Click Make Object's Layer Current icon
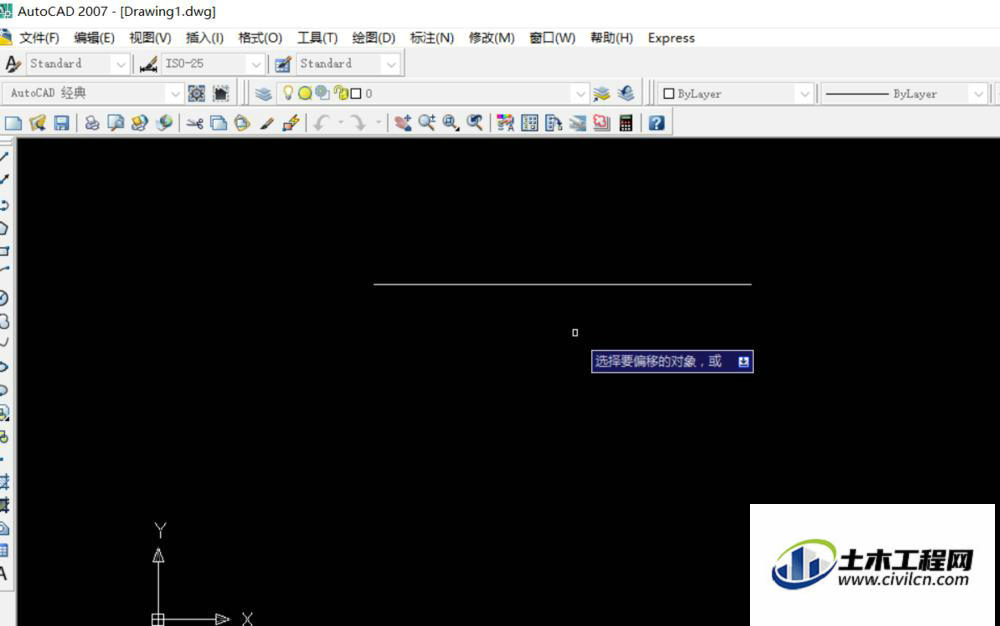The height and width of the screenshot is (626, 1000). [x=601, y=94]
